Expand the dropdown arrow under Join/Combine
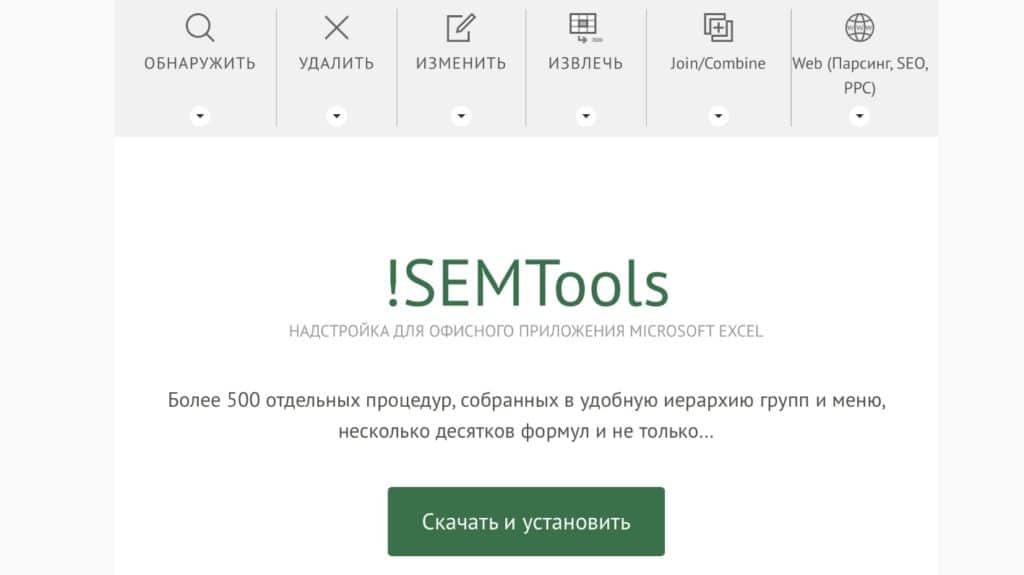 718,116
